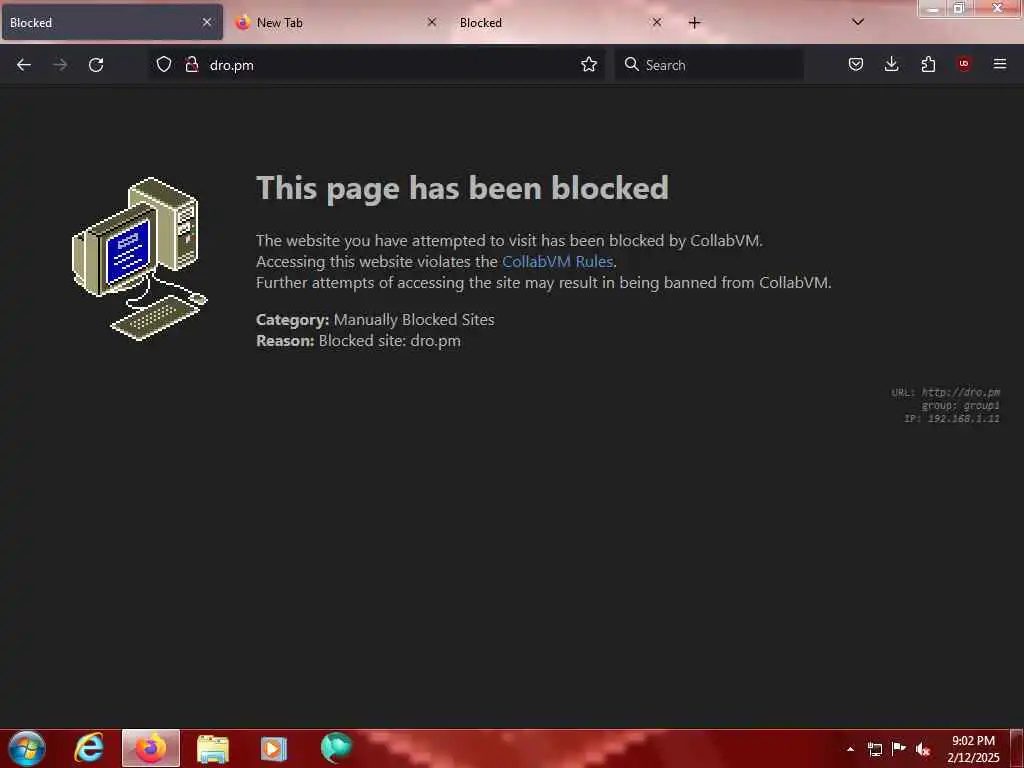Click the Category: Manually Blocked Sites line
The height and width of the screenshot is (768, 1024).
point(375,319)
